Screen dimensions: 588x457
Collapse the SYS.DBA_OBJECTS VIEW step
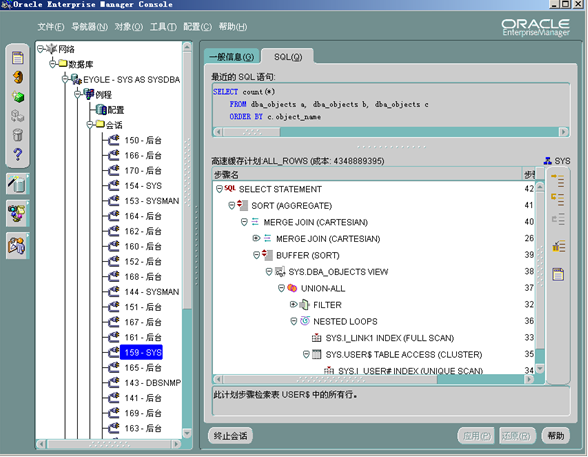tap(269, 271)
